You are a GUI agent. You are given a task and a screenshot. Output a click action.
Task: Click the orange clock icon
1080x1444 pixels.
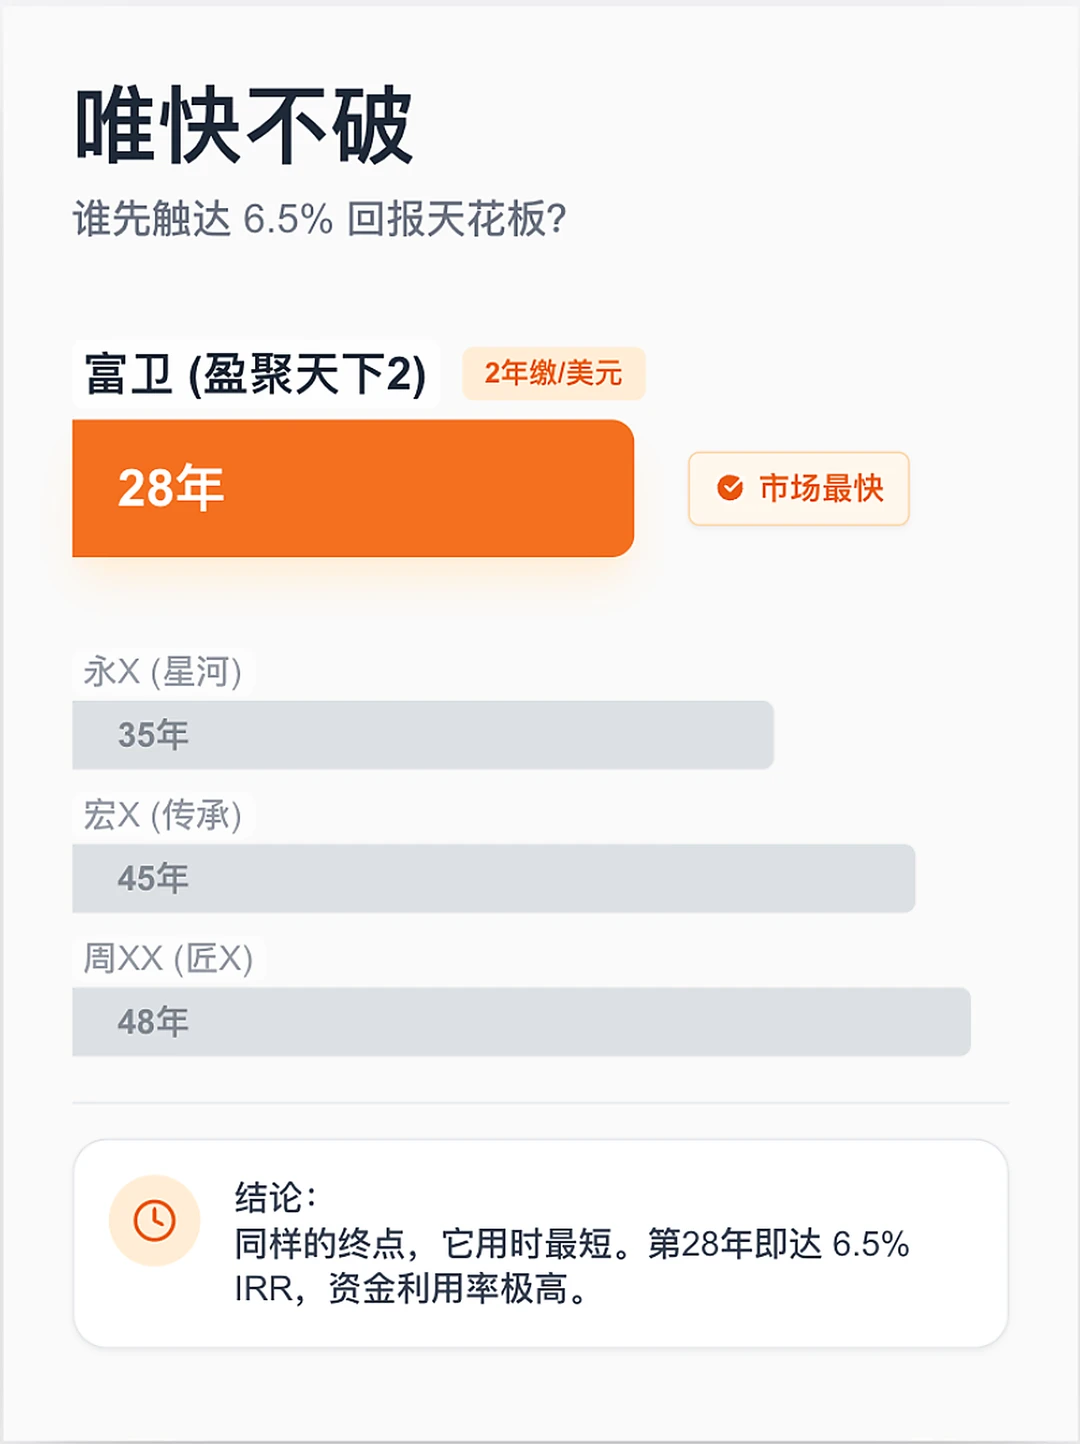point(155,1221)
